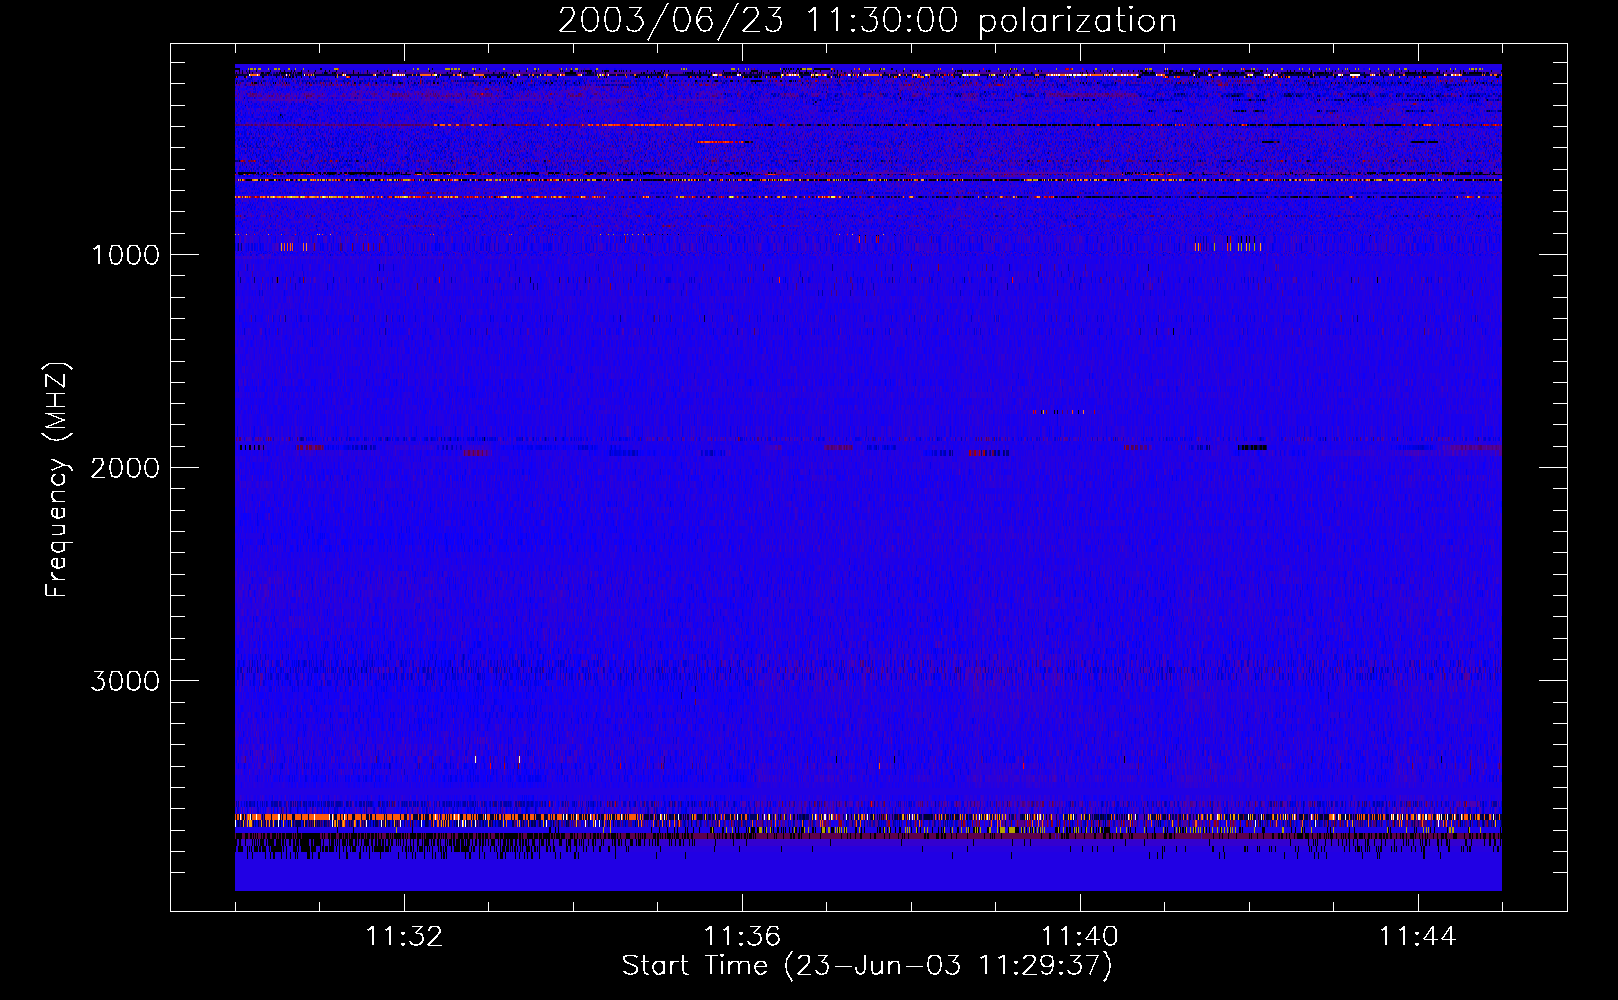The image size is (1618, 1000).
Task: Click the 11:36 time tick label
Action: 742,937
